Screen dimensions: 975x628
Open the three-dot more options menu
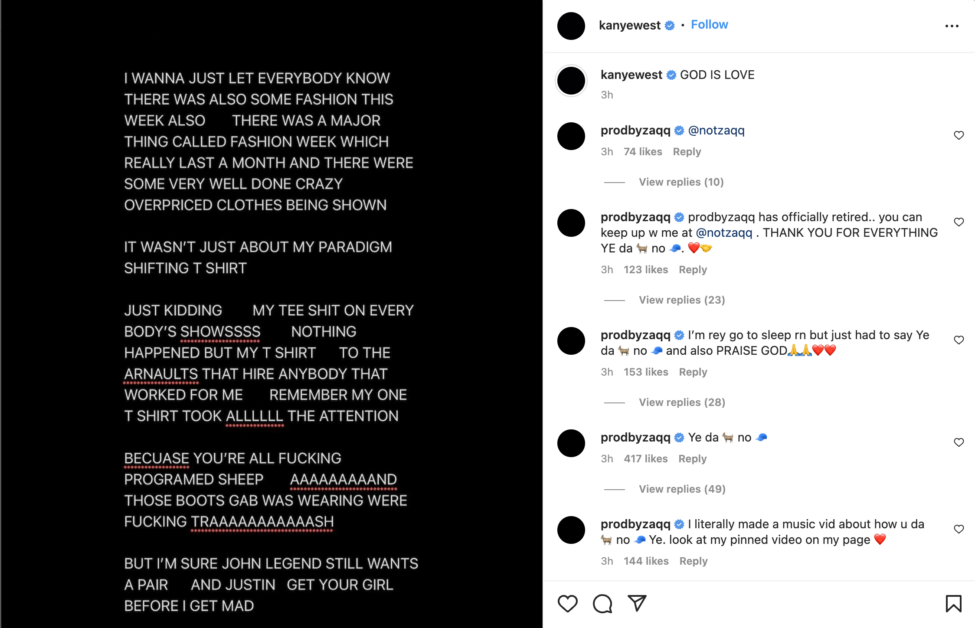[951, 26]
